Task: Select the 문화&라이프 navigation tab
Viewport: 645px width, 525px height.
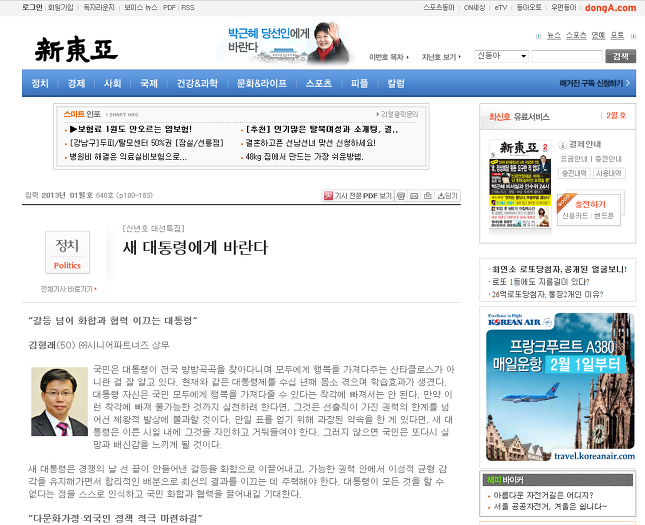Action: [x=262, y=84]
